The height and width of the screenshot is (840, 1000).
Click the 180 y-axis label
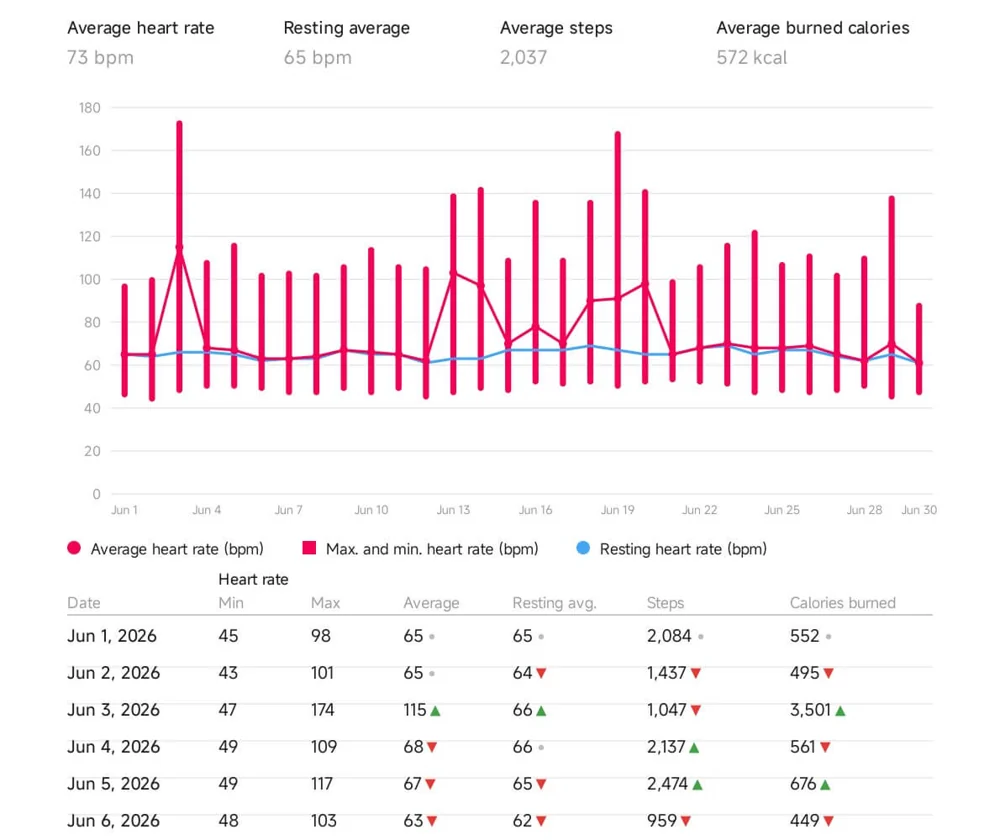click(x=90, y=108)
